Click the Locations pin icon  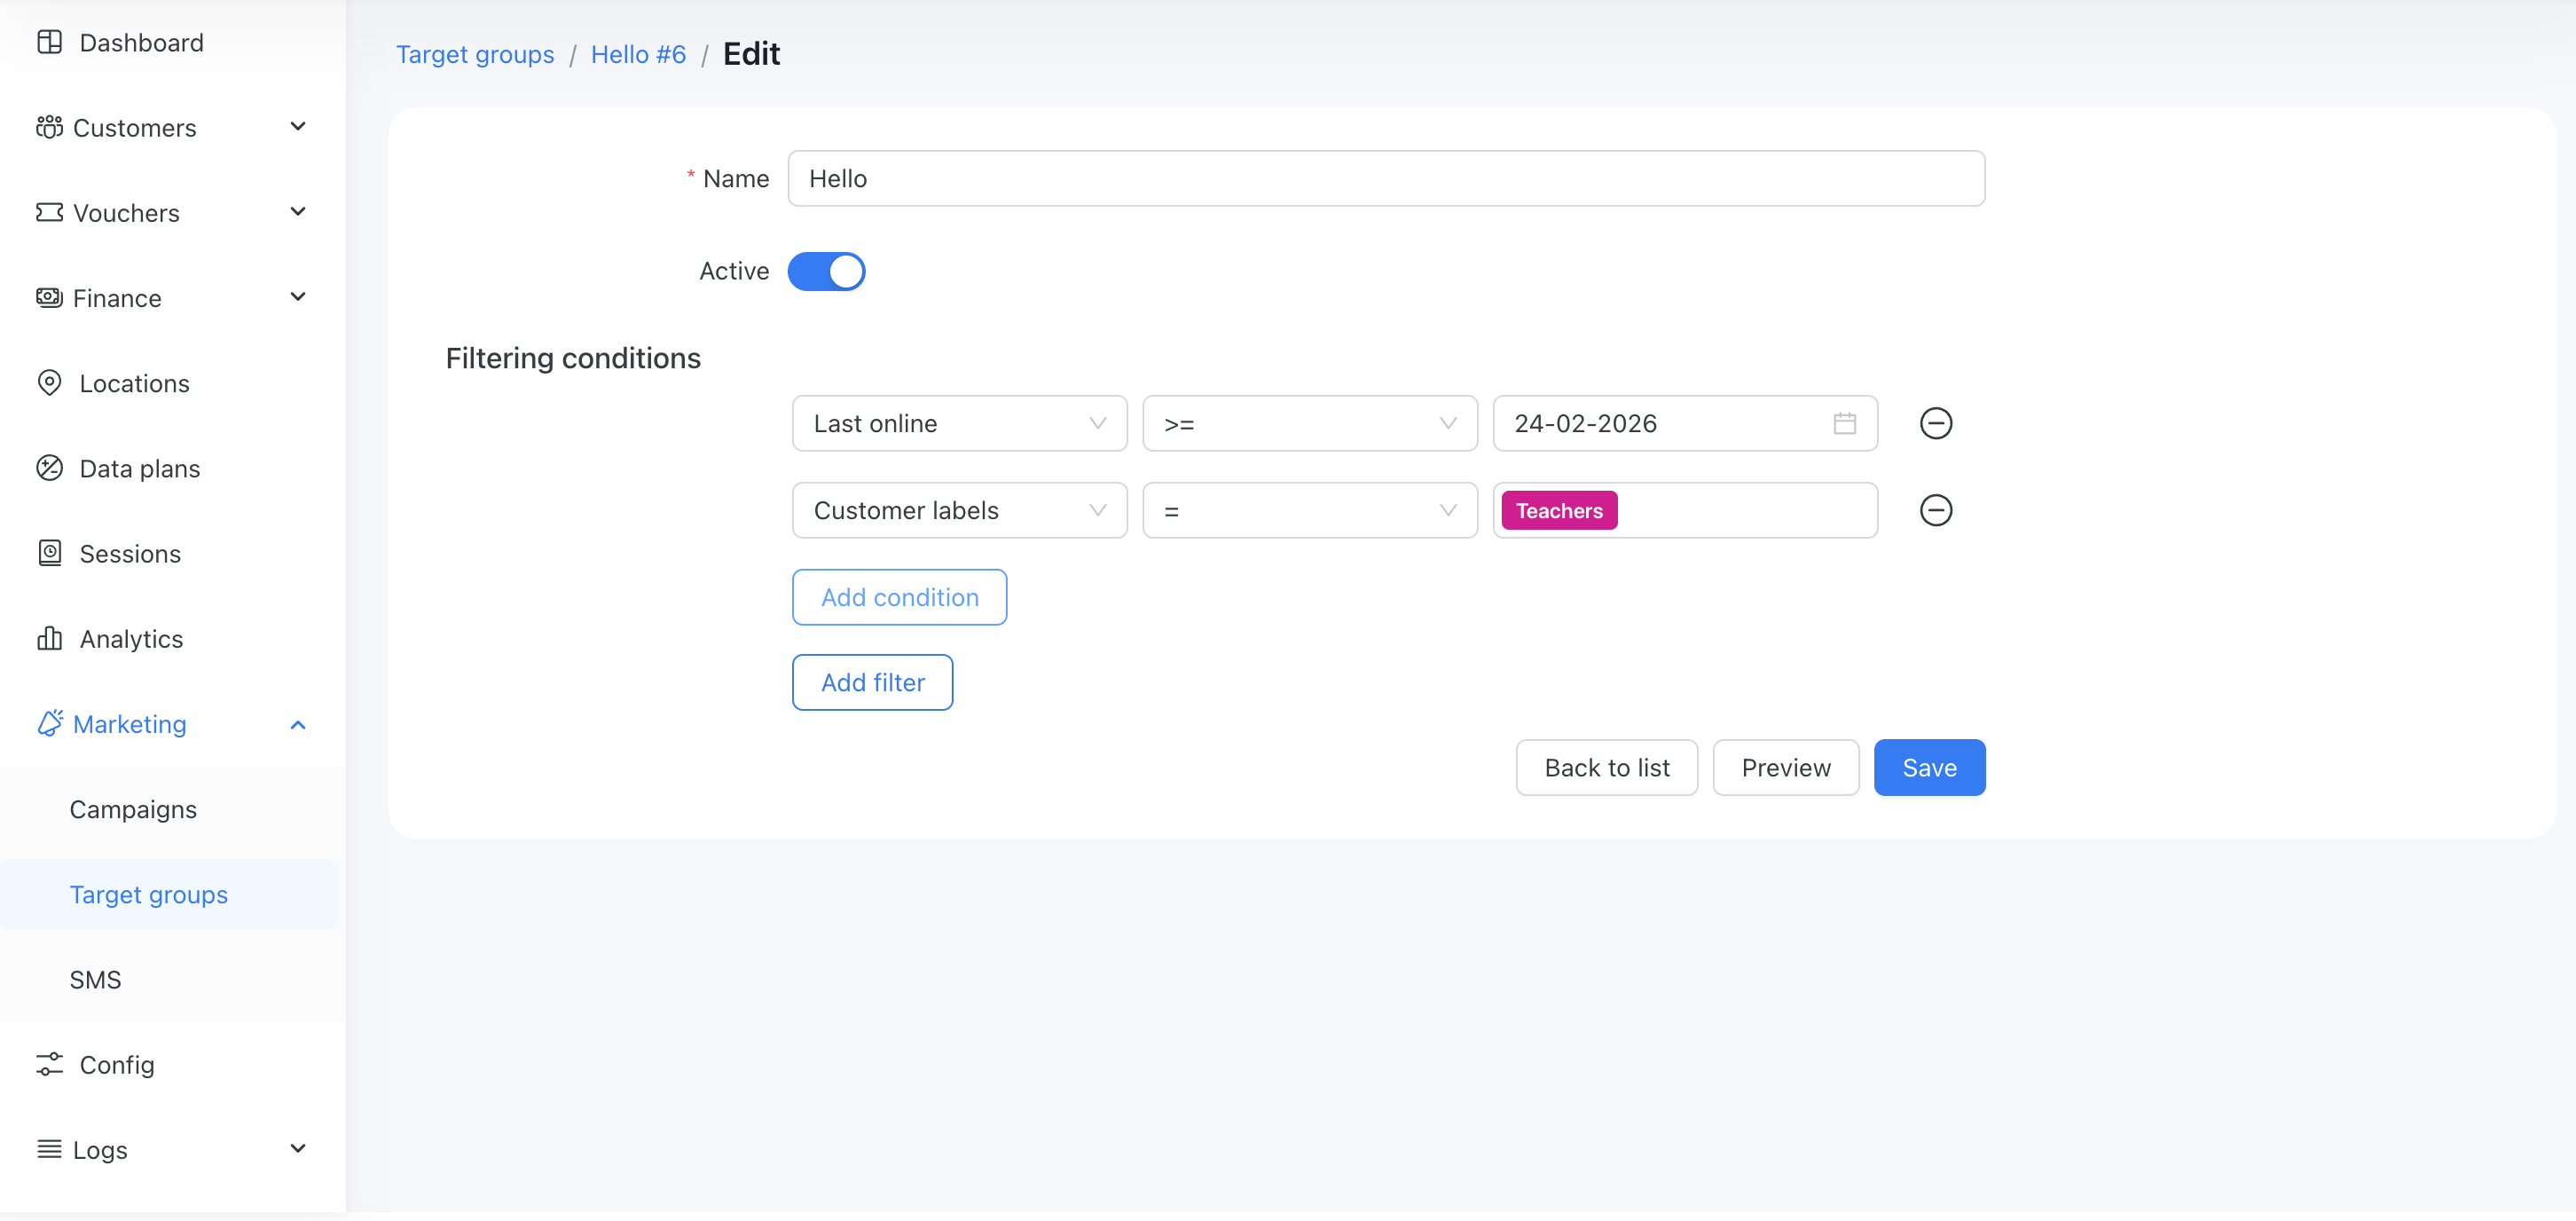point(49,383)
